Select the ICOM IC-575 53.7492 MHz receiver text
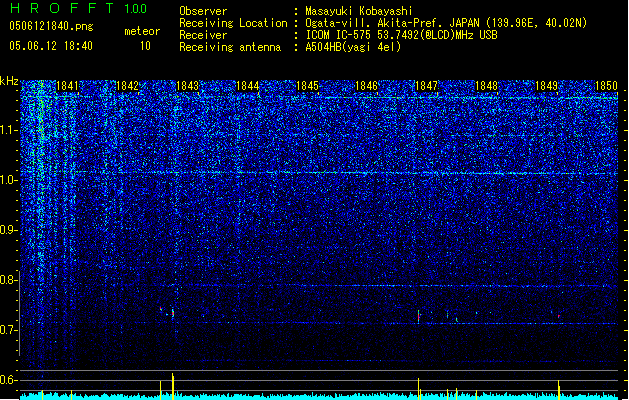Viewport: 629px width, 400px height. coord(401,35)
